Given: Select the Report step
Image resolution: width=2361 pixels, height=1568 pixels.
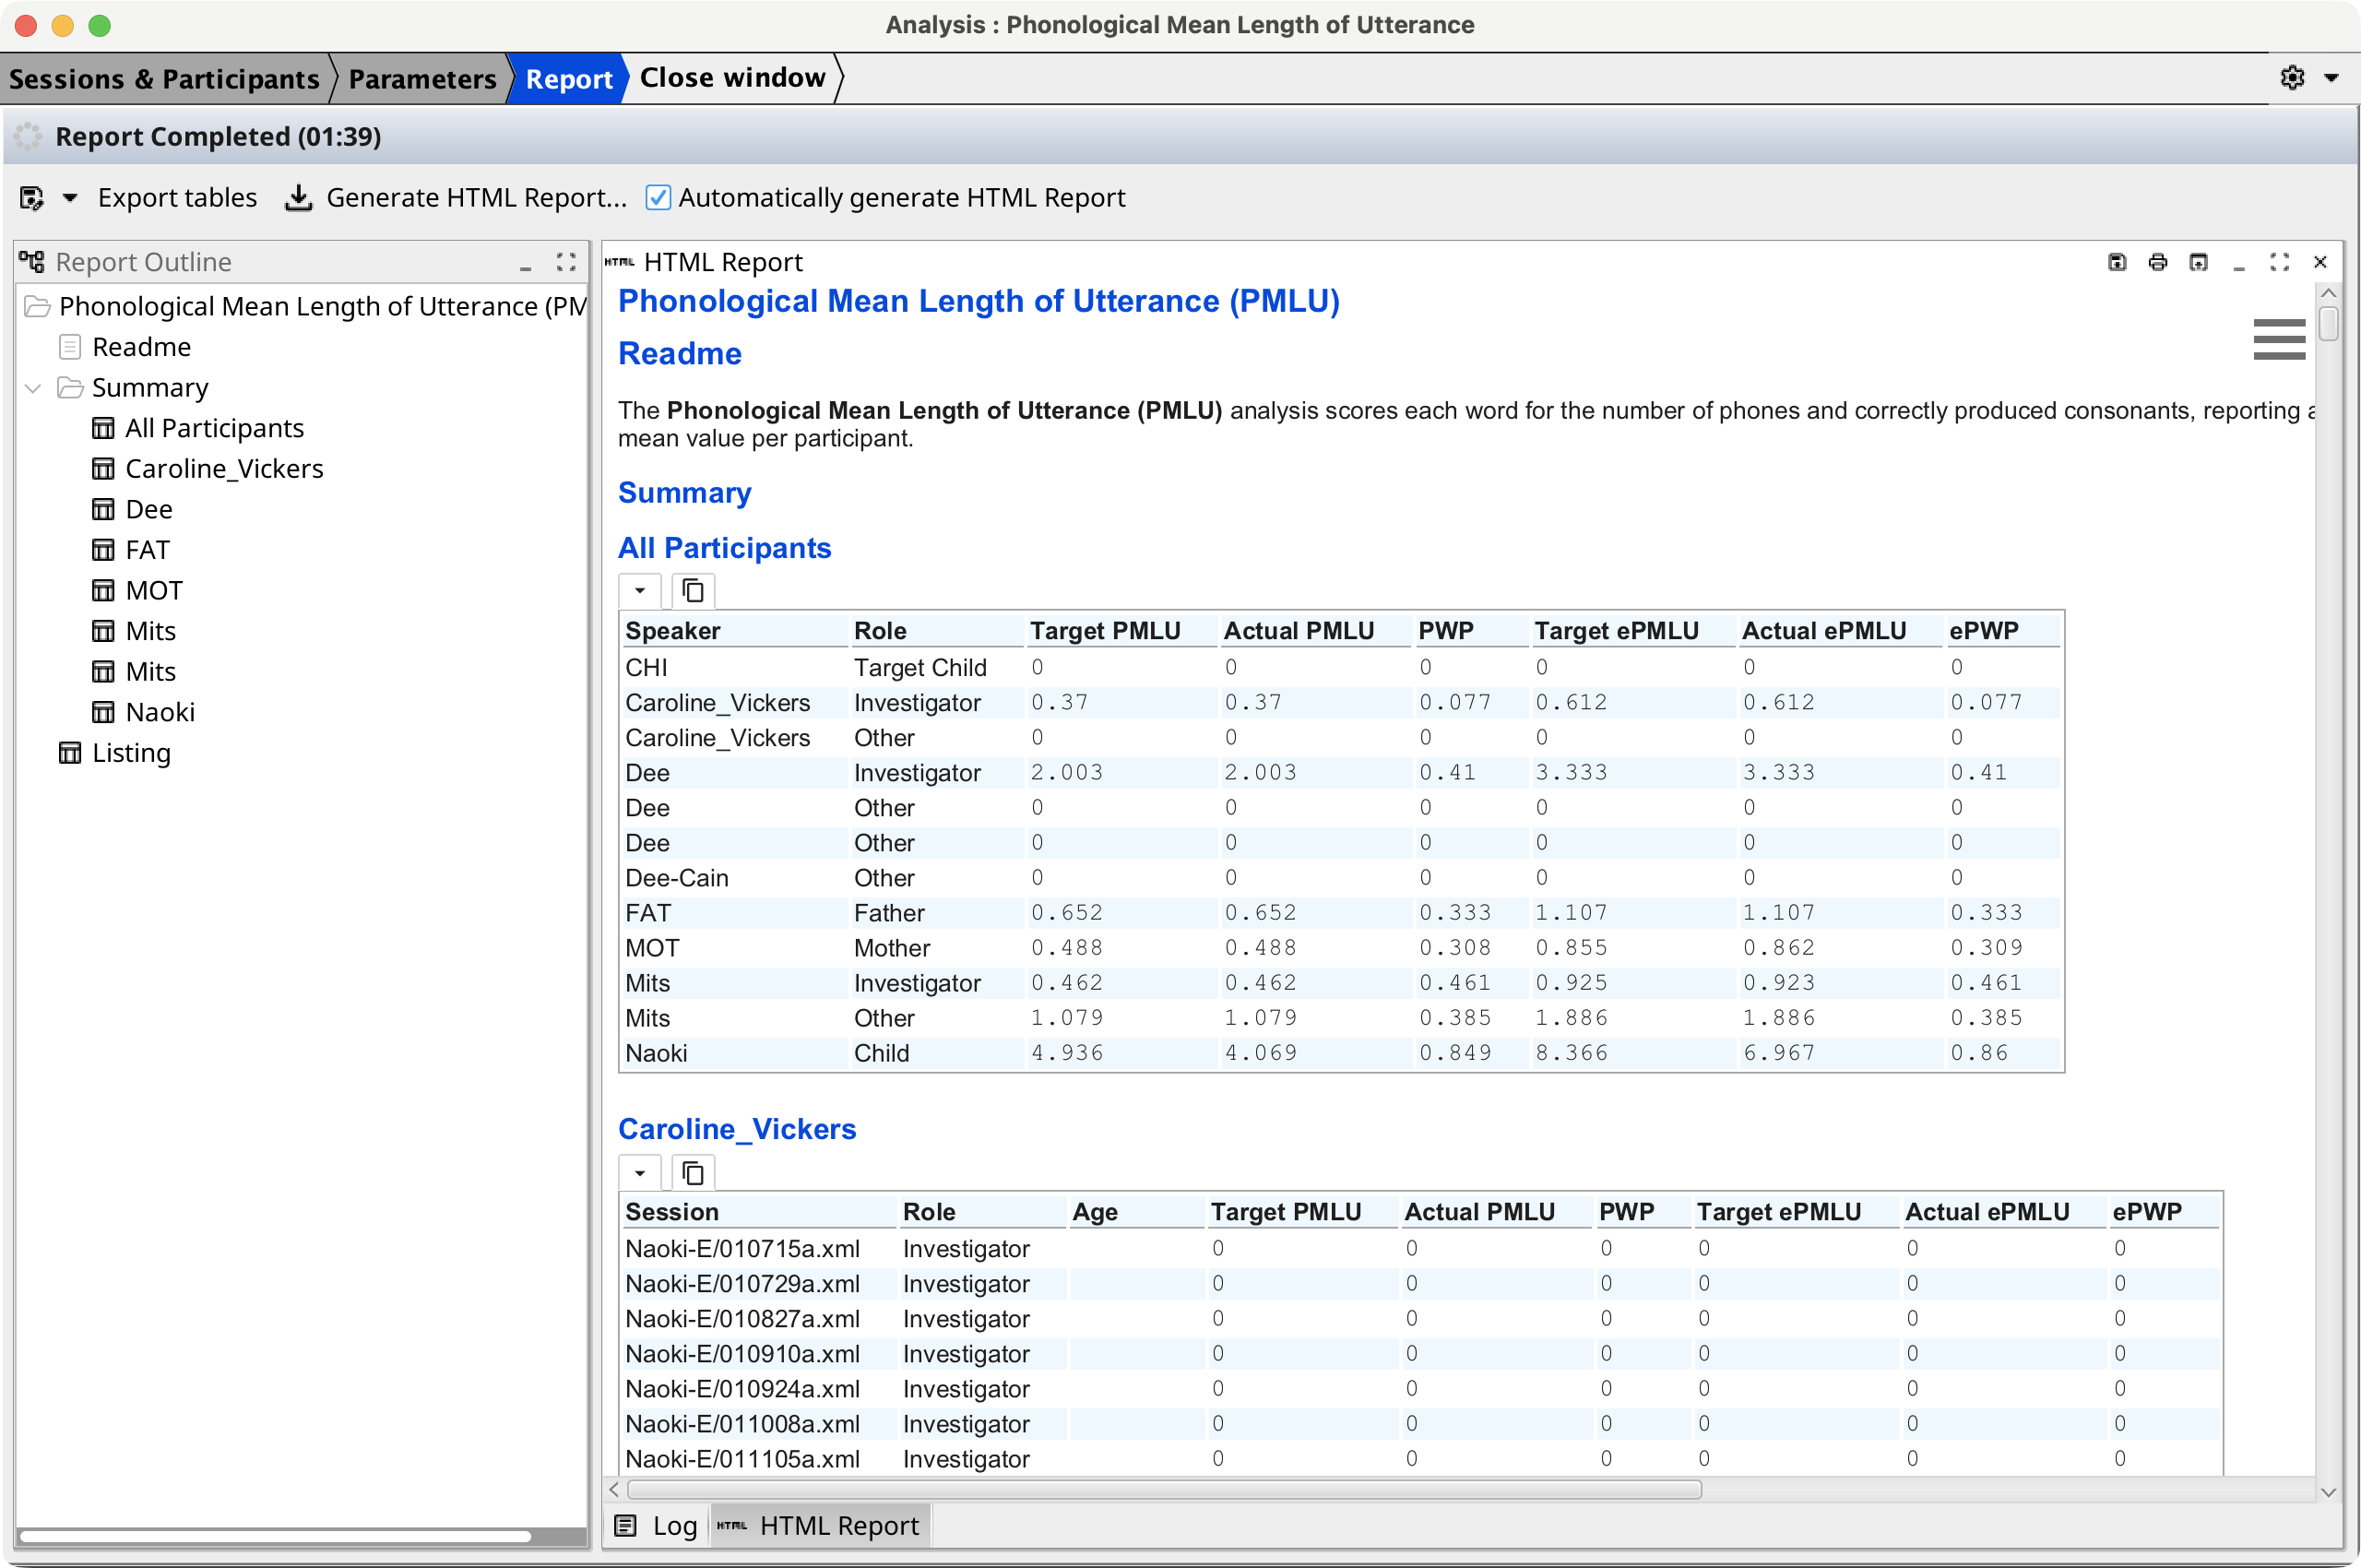Looking at the screenshot, I should click(569, 78).
